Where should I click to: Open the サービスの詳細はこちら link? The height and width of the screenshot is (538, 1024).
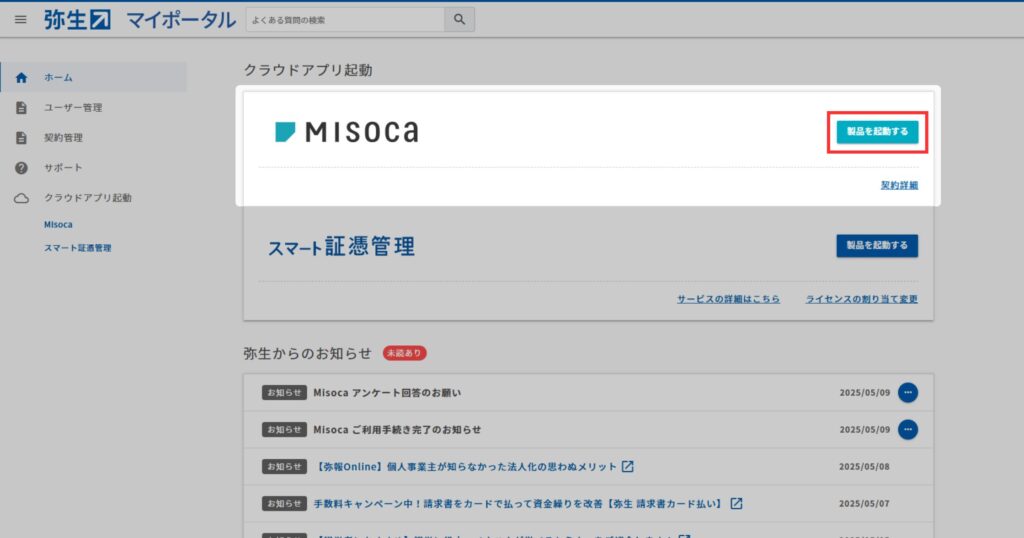pos(728,299)
